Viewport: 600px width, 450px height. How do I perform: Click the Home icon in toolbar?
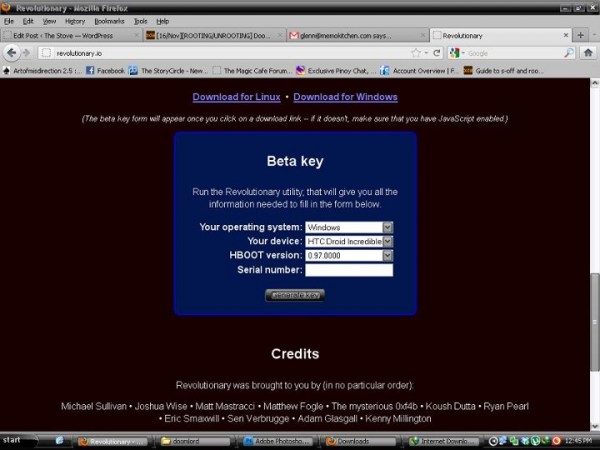coord(590,53)
